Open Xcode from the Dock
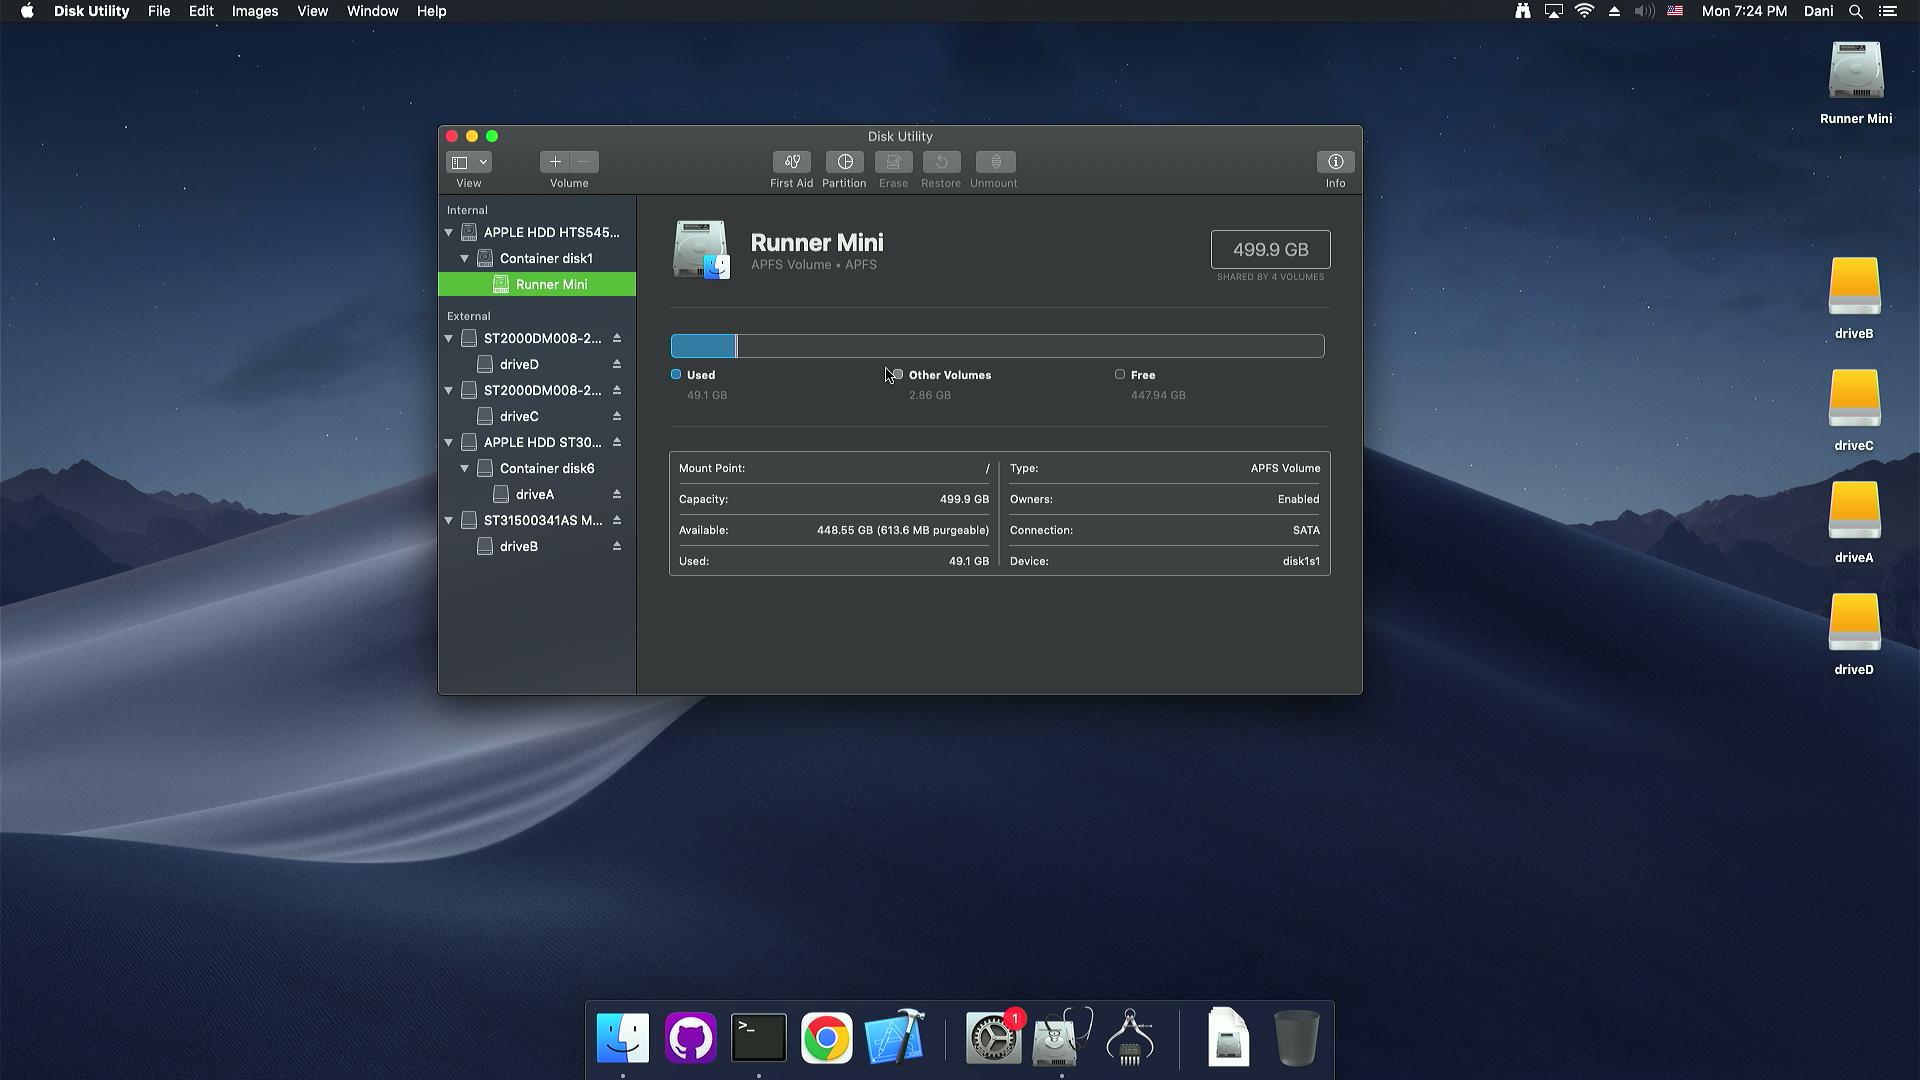This screenshot has height=1080, width=1920. [x=895, y=1038]
